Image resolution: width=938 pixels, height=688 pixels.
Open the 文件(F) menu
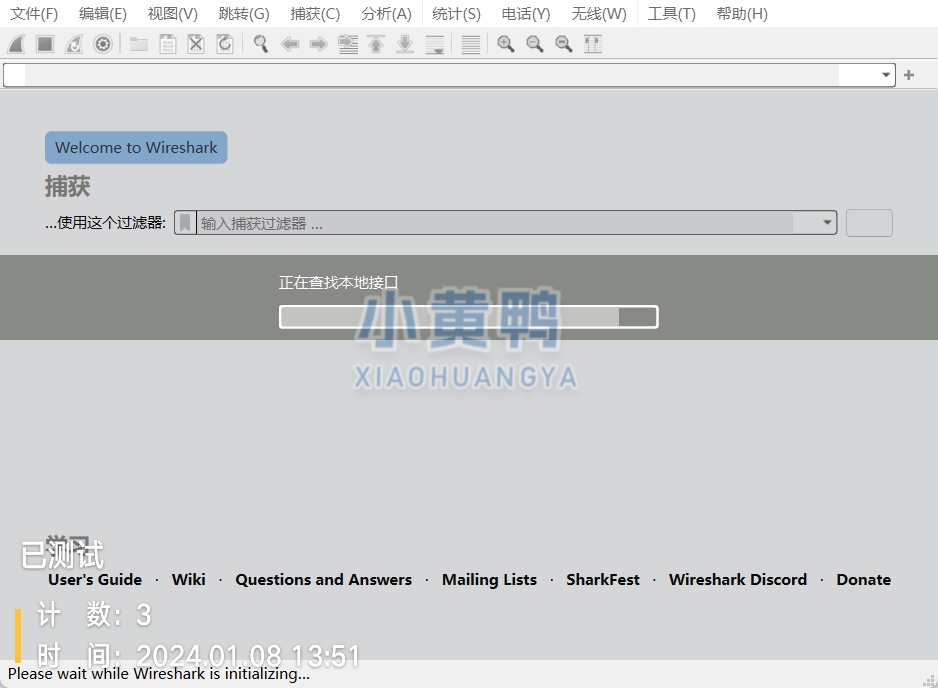[34, 14]
